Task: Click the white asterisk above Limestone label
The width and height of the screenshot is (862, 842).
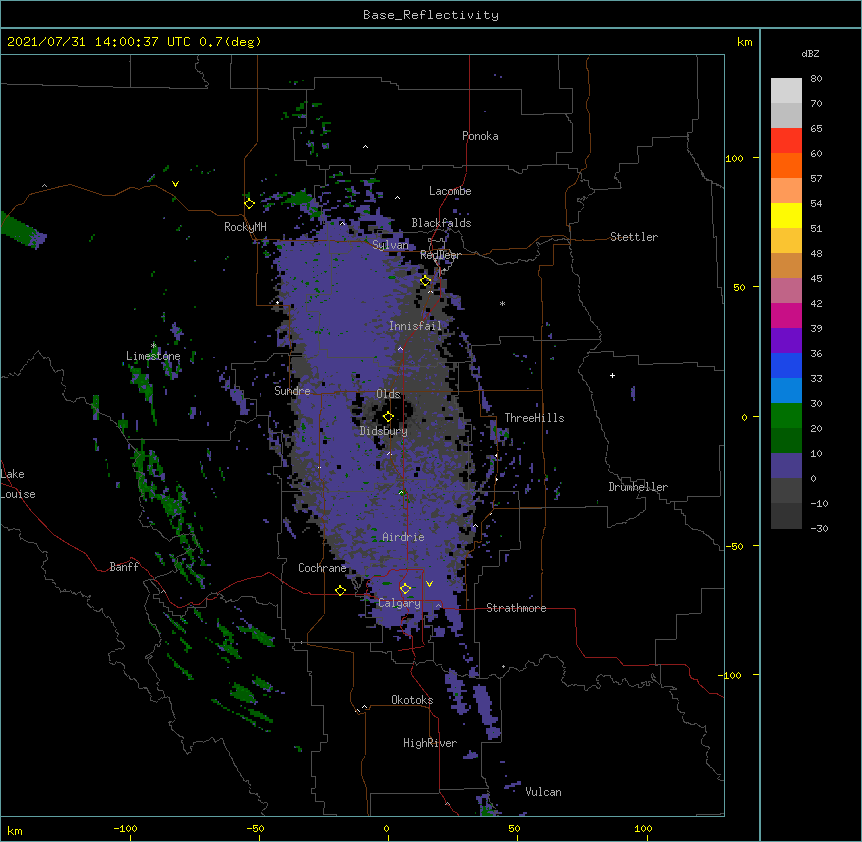Action: tap(153, 346)
